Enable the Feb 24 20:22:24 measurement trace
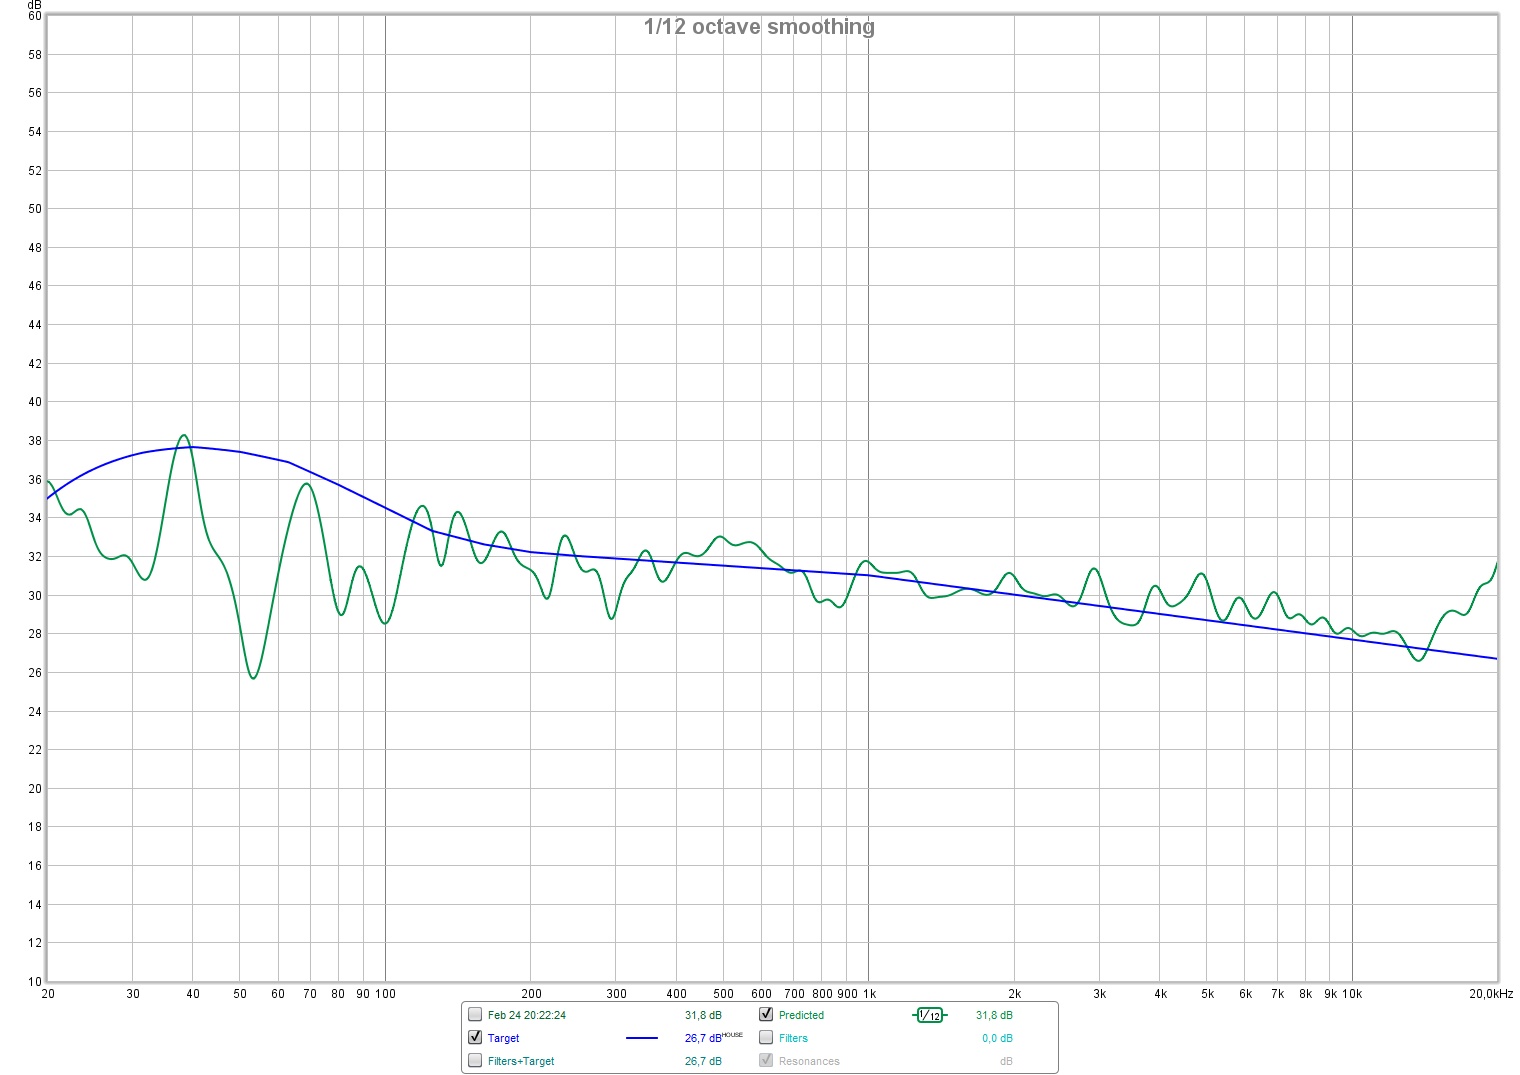 click(475, 1014)
